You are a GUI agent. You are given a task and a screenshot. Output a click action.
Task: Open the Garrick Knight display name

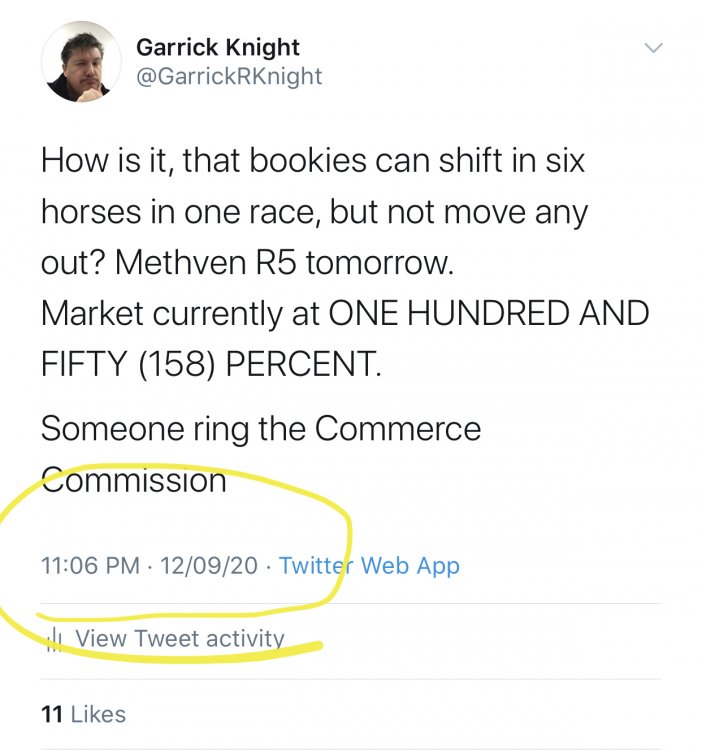pyautogui.click(x=217, y=47)
